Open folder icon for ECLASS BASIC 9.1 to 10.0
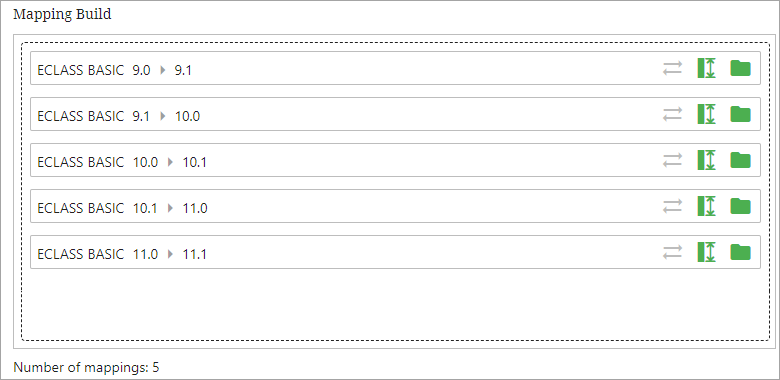The width and height of the screenshot is (780, 380). (x=740, y=114)
